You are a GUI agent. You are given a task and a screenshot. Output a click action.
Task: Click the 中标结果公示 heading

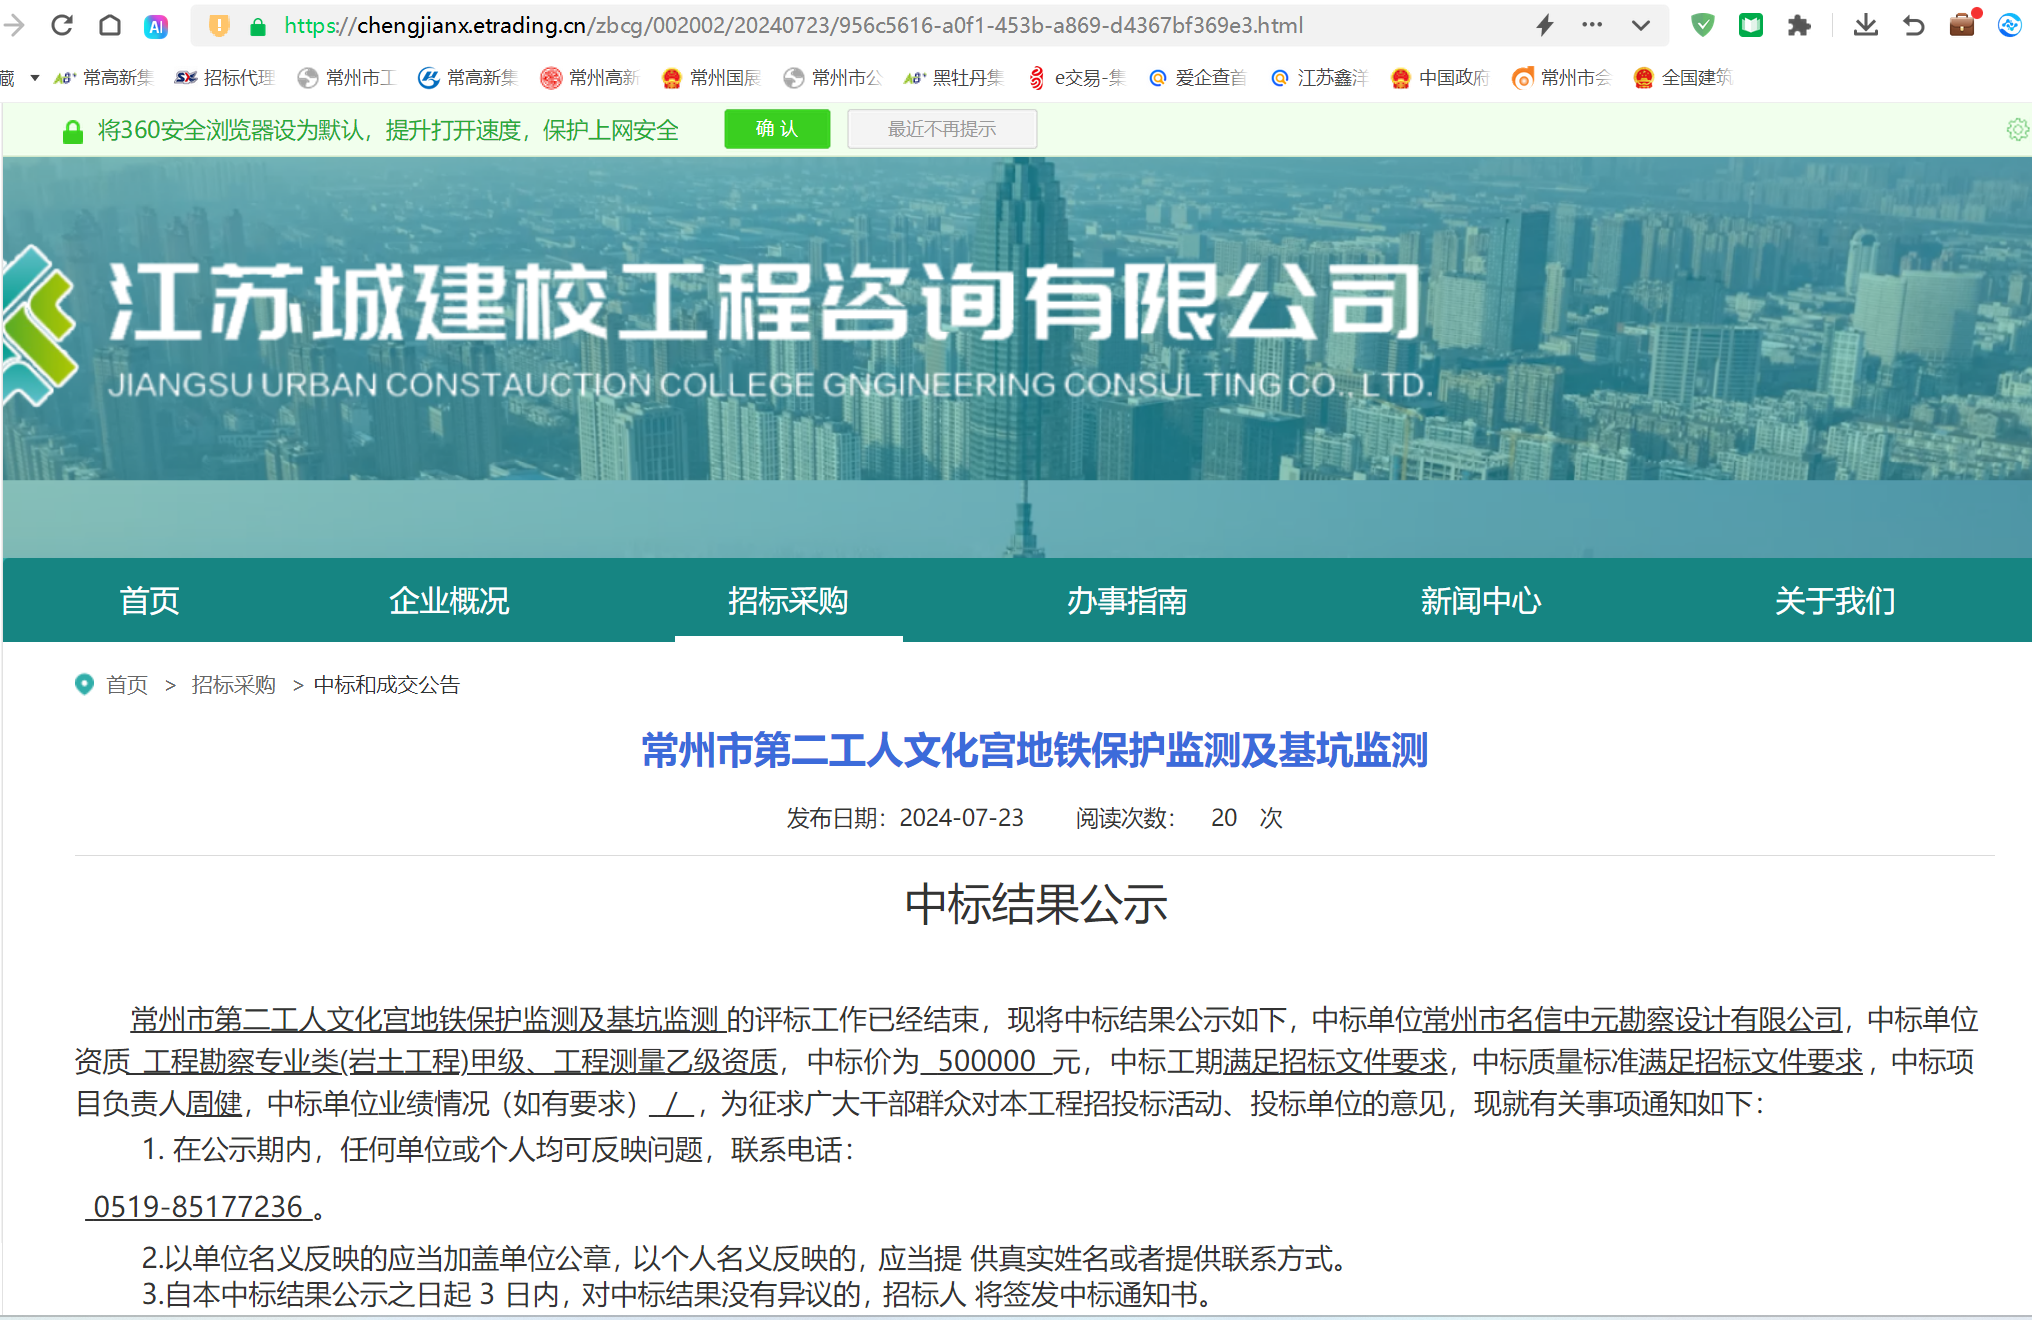coord(1035,905)
